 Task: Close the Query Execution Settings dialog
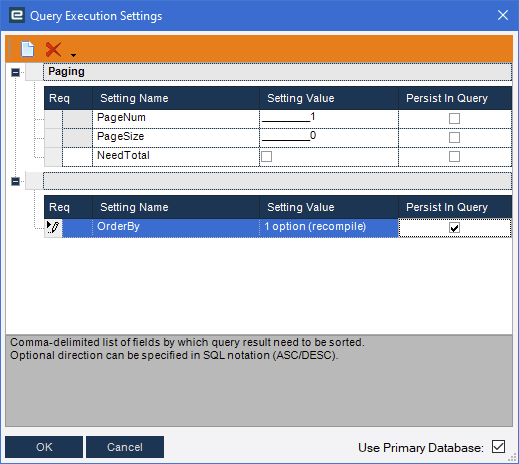[503, 15]
